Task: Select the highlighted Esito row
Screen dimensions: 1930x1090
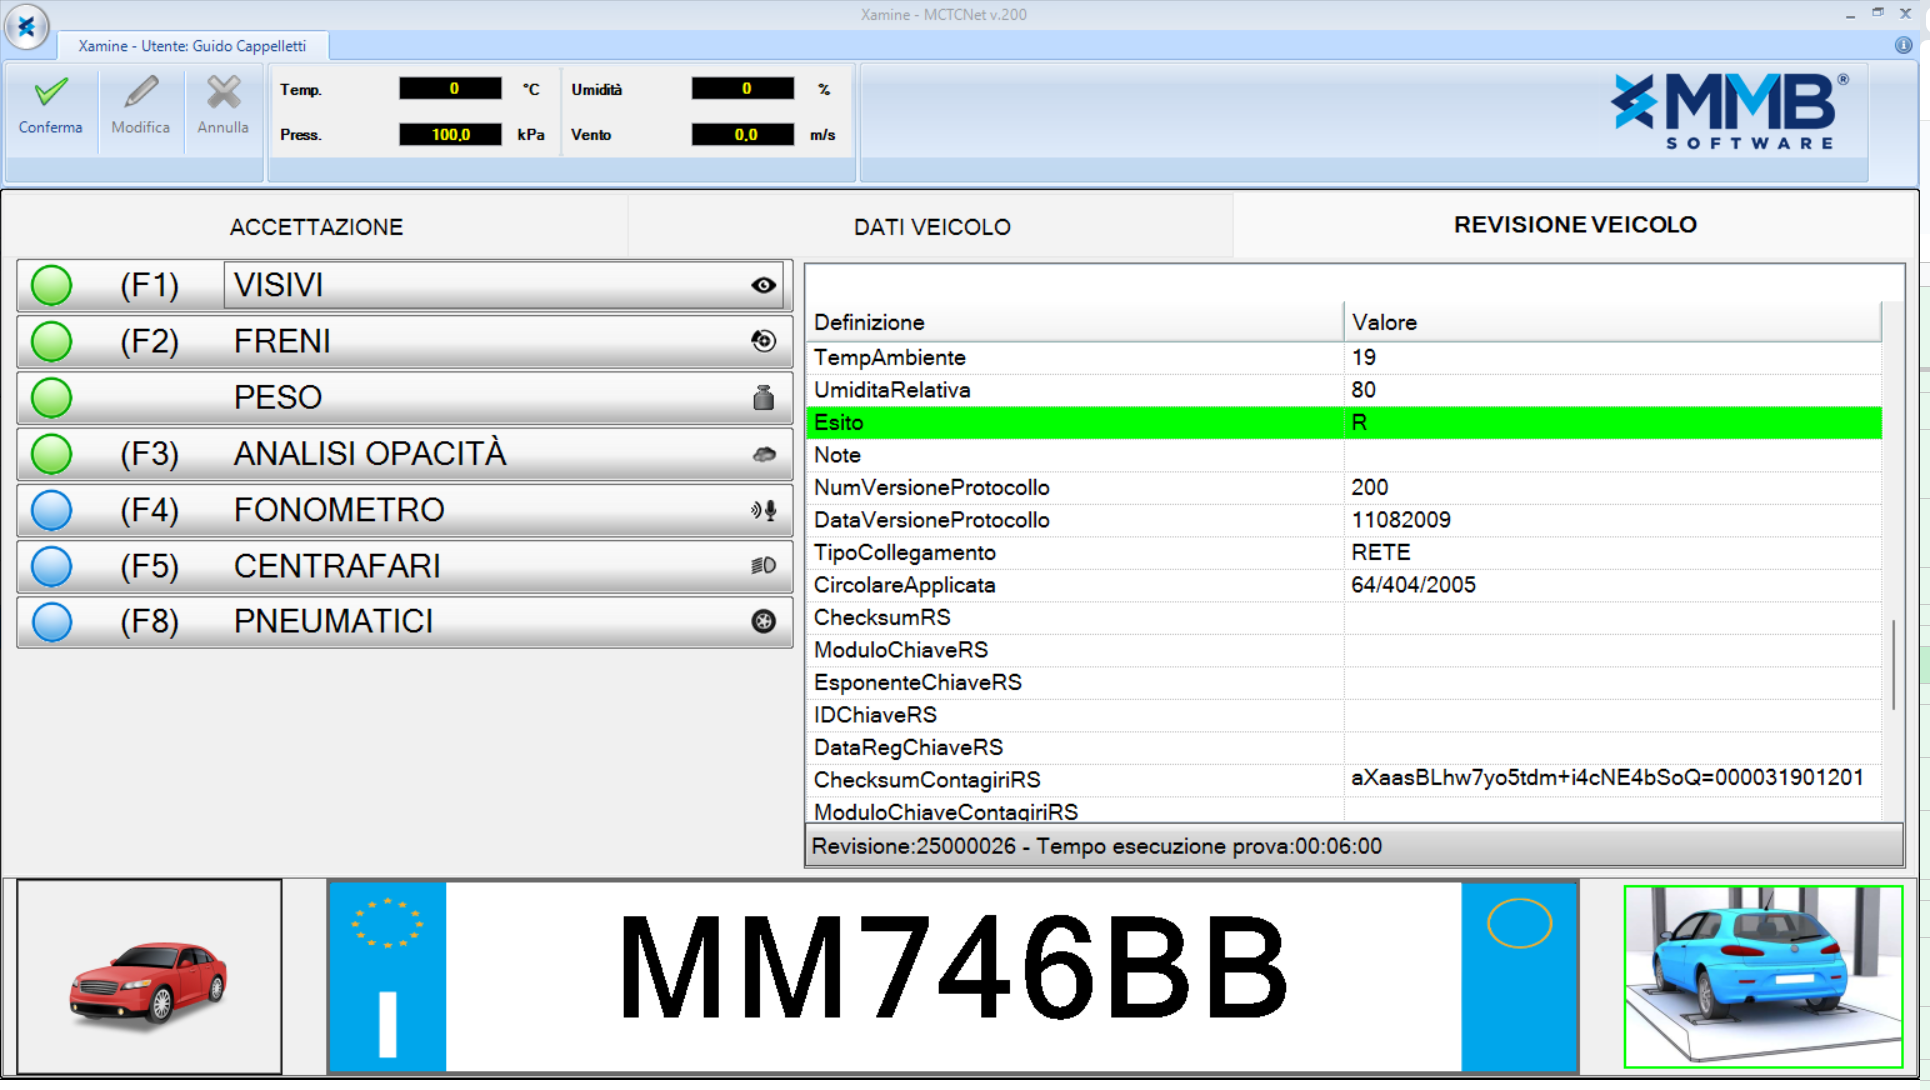Action: click(x=1342, y=423)
